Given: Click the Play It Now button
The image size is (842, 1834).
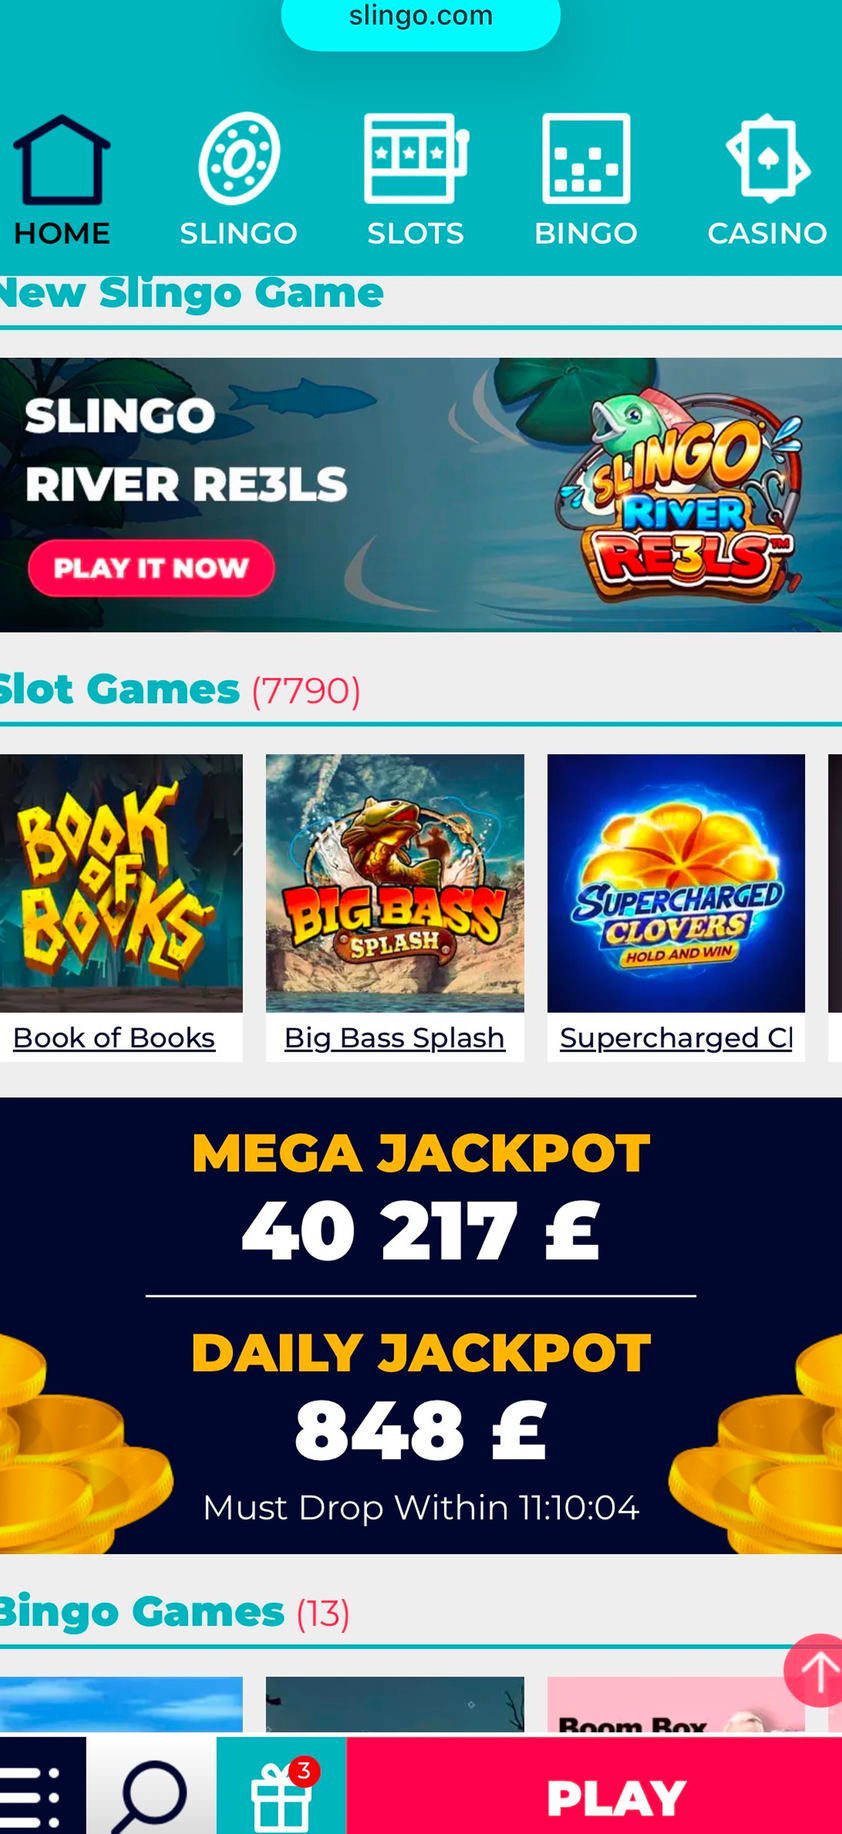Looking at the screenshot, I should [x=151, y=568].
